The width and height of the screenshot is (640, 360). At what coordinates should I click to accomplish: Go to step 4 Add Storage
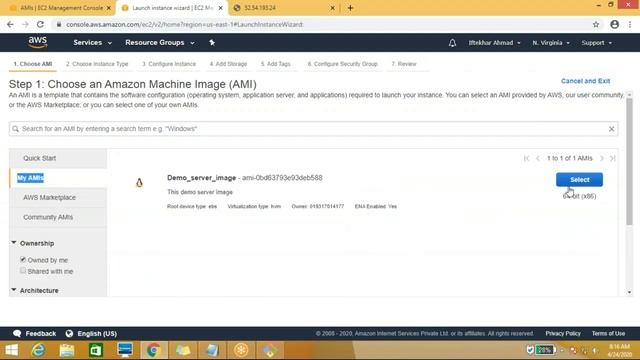229,64
